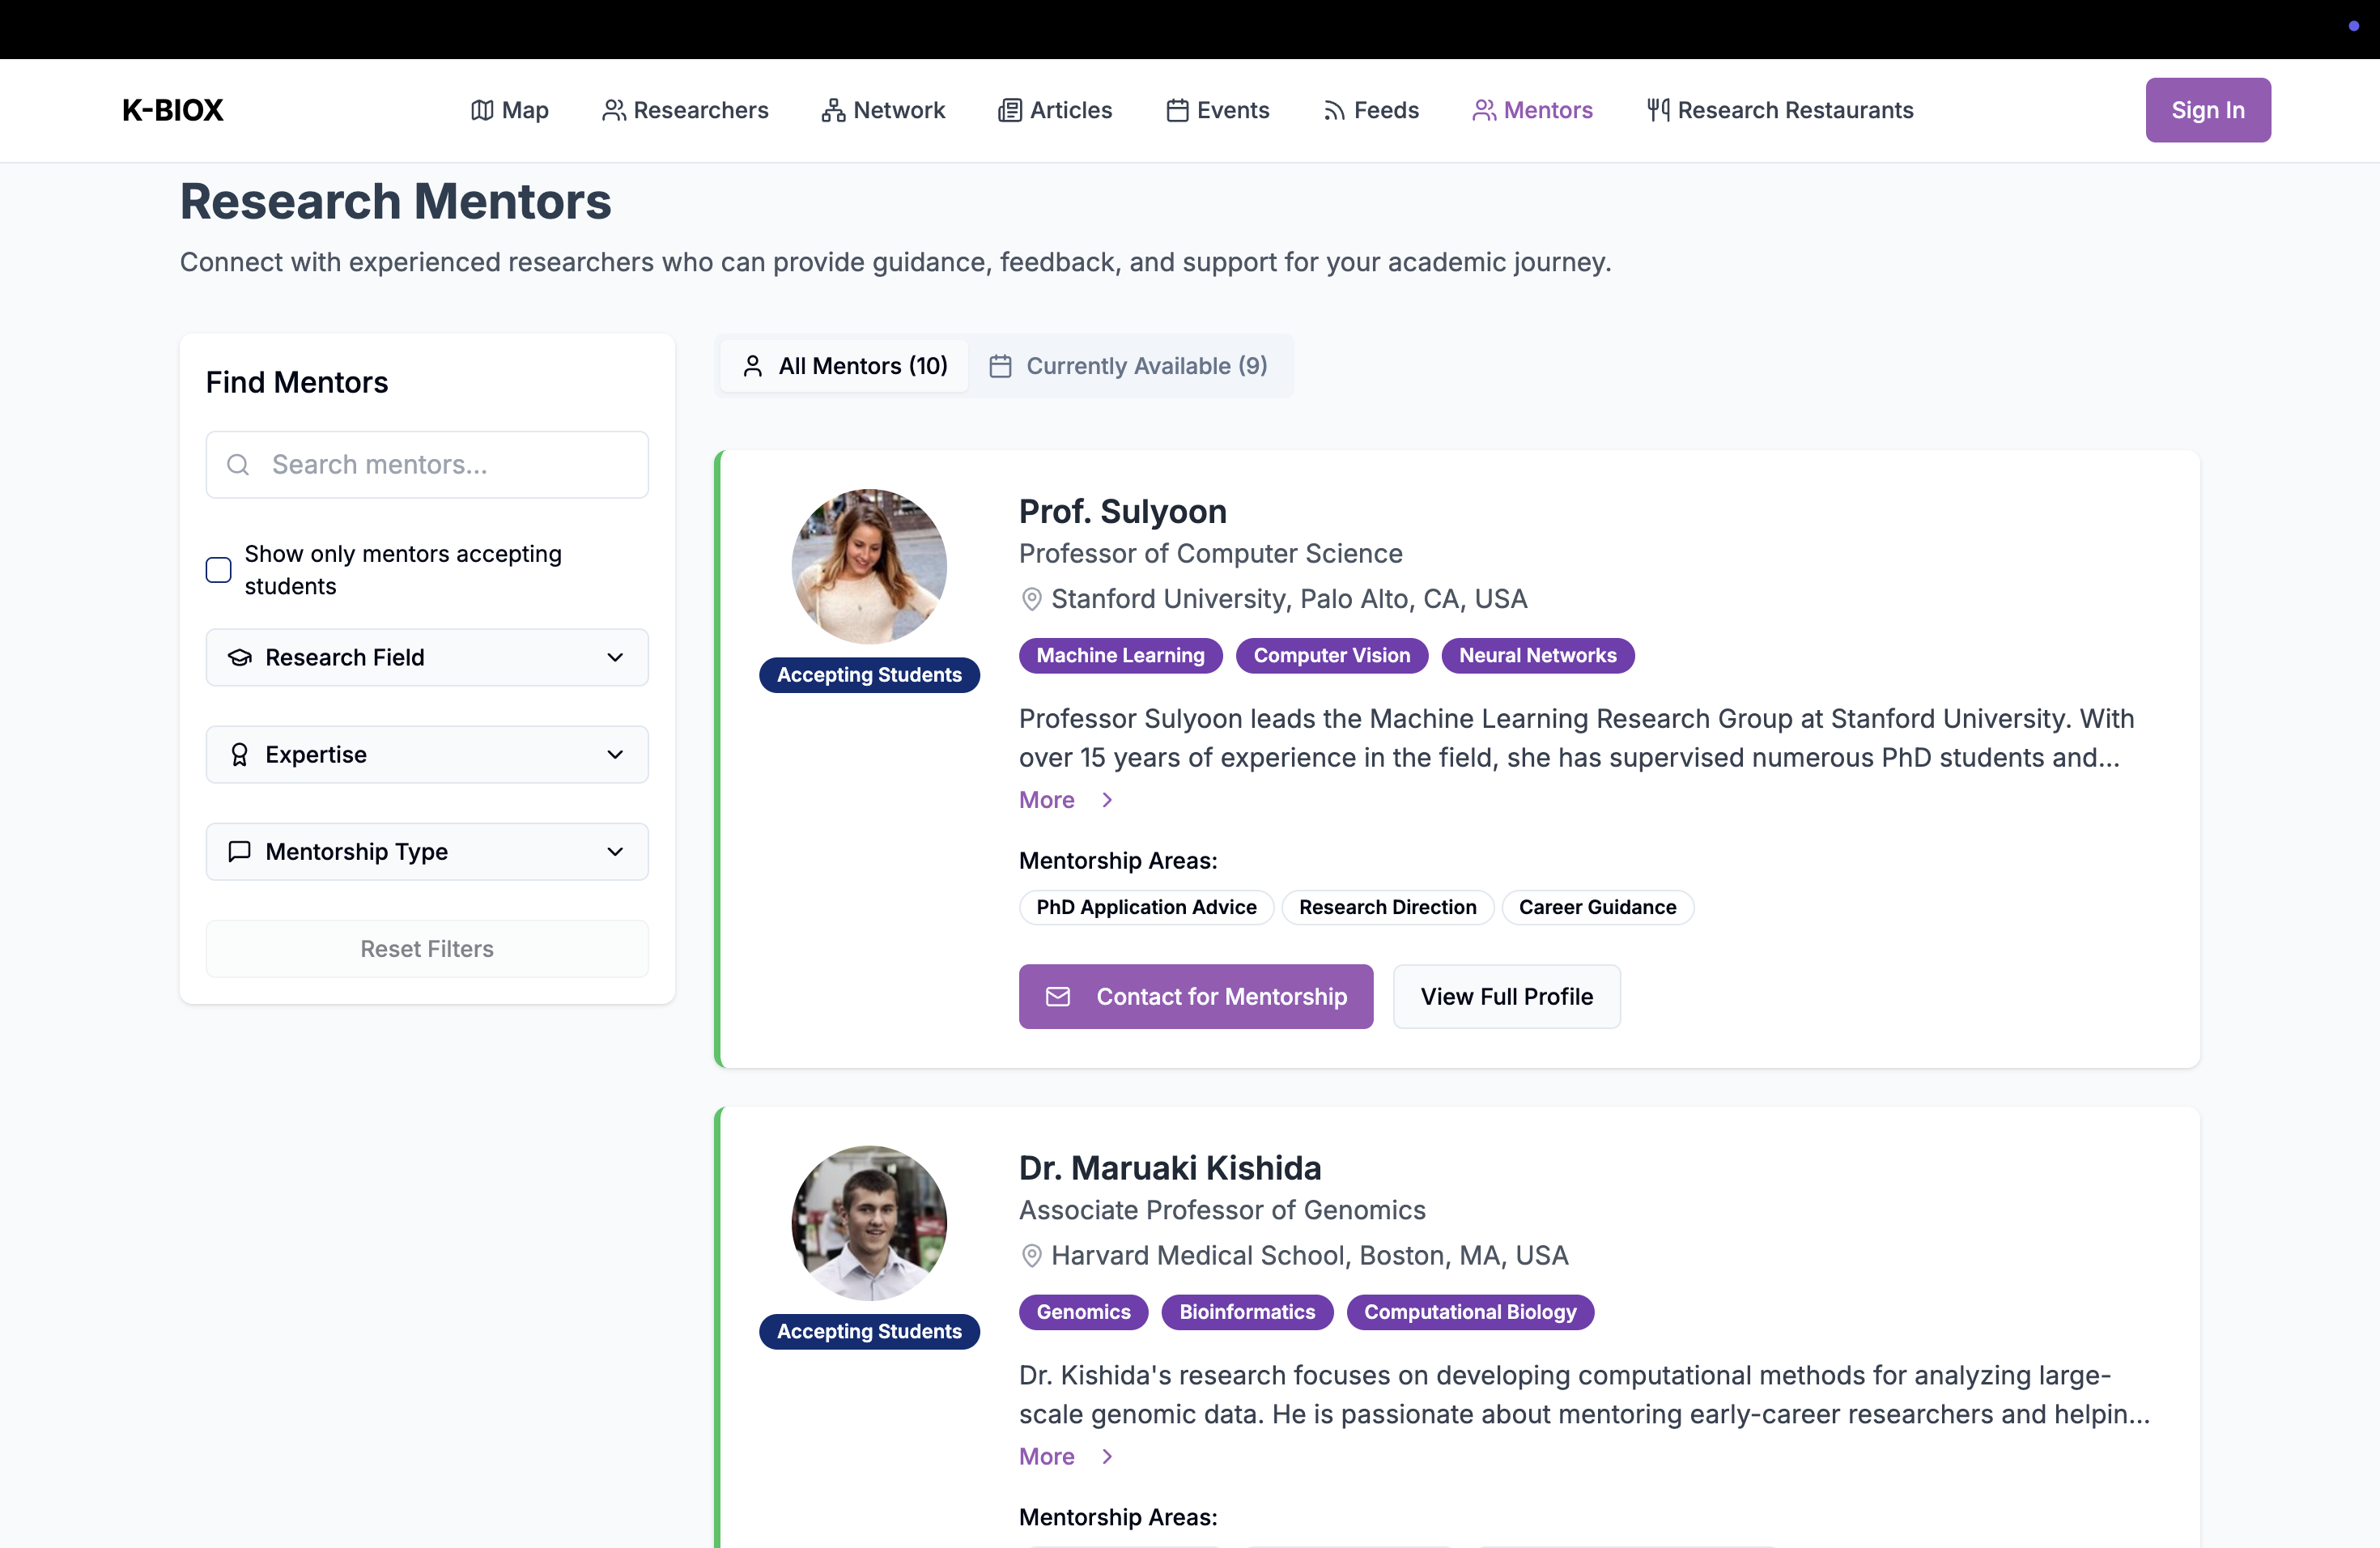The width and height of the screenshot is (2380, 1548).
Task: Expand the Research Field dropdown
Action: pyautogui.click(x=427, y=657)
